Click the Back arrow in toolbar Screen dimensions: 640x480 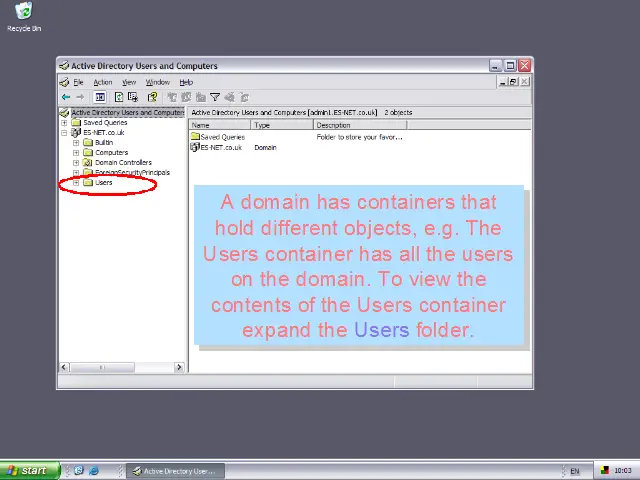click(66, 97)
